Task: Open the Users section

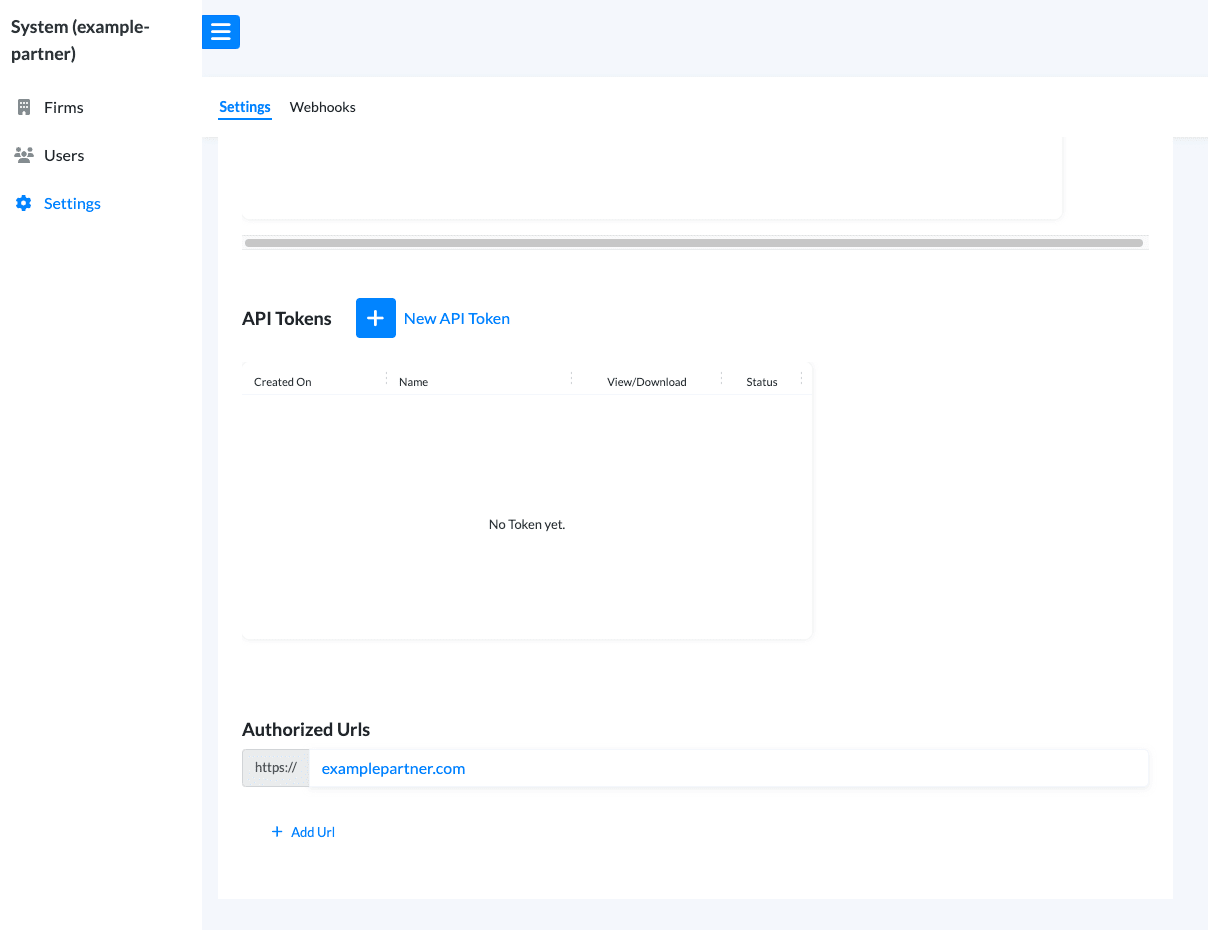Action: [x=64, y=155]
